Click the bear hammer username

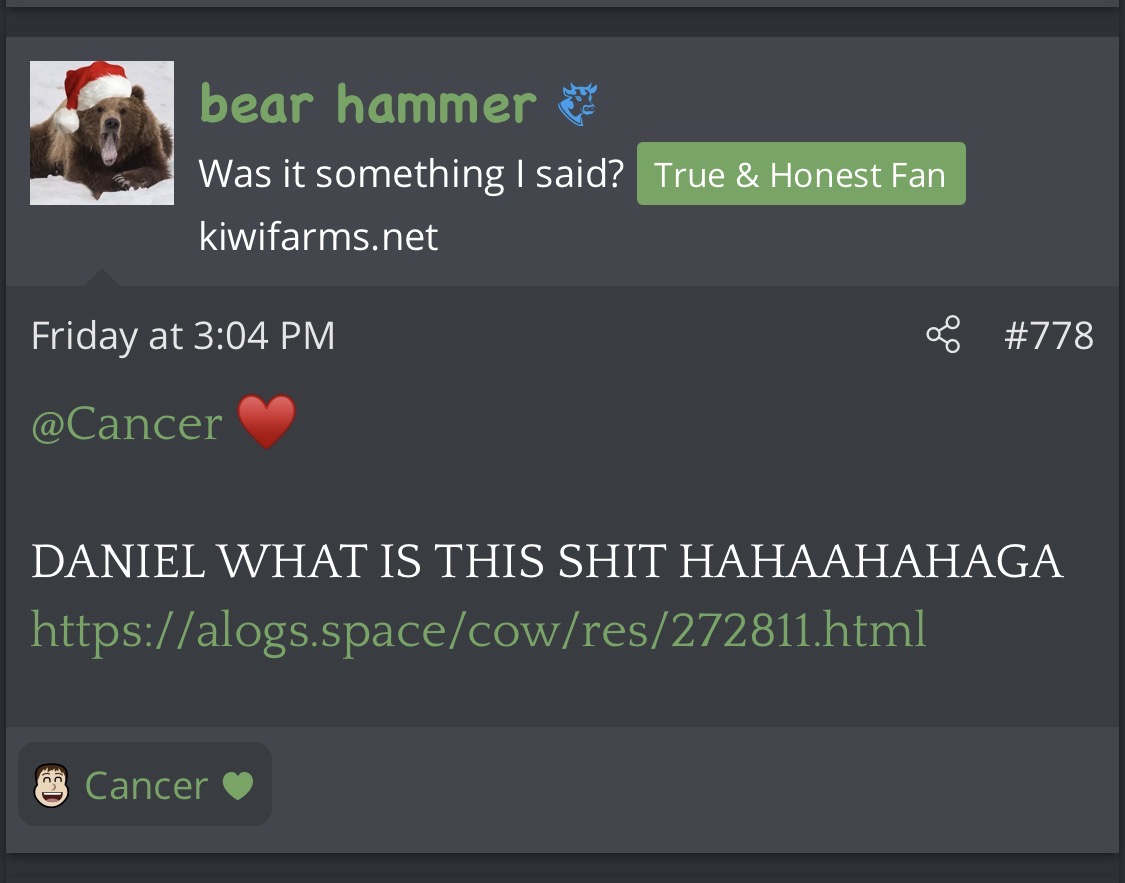(366, 102)
